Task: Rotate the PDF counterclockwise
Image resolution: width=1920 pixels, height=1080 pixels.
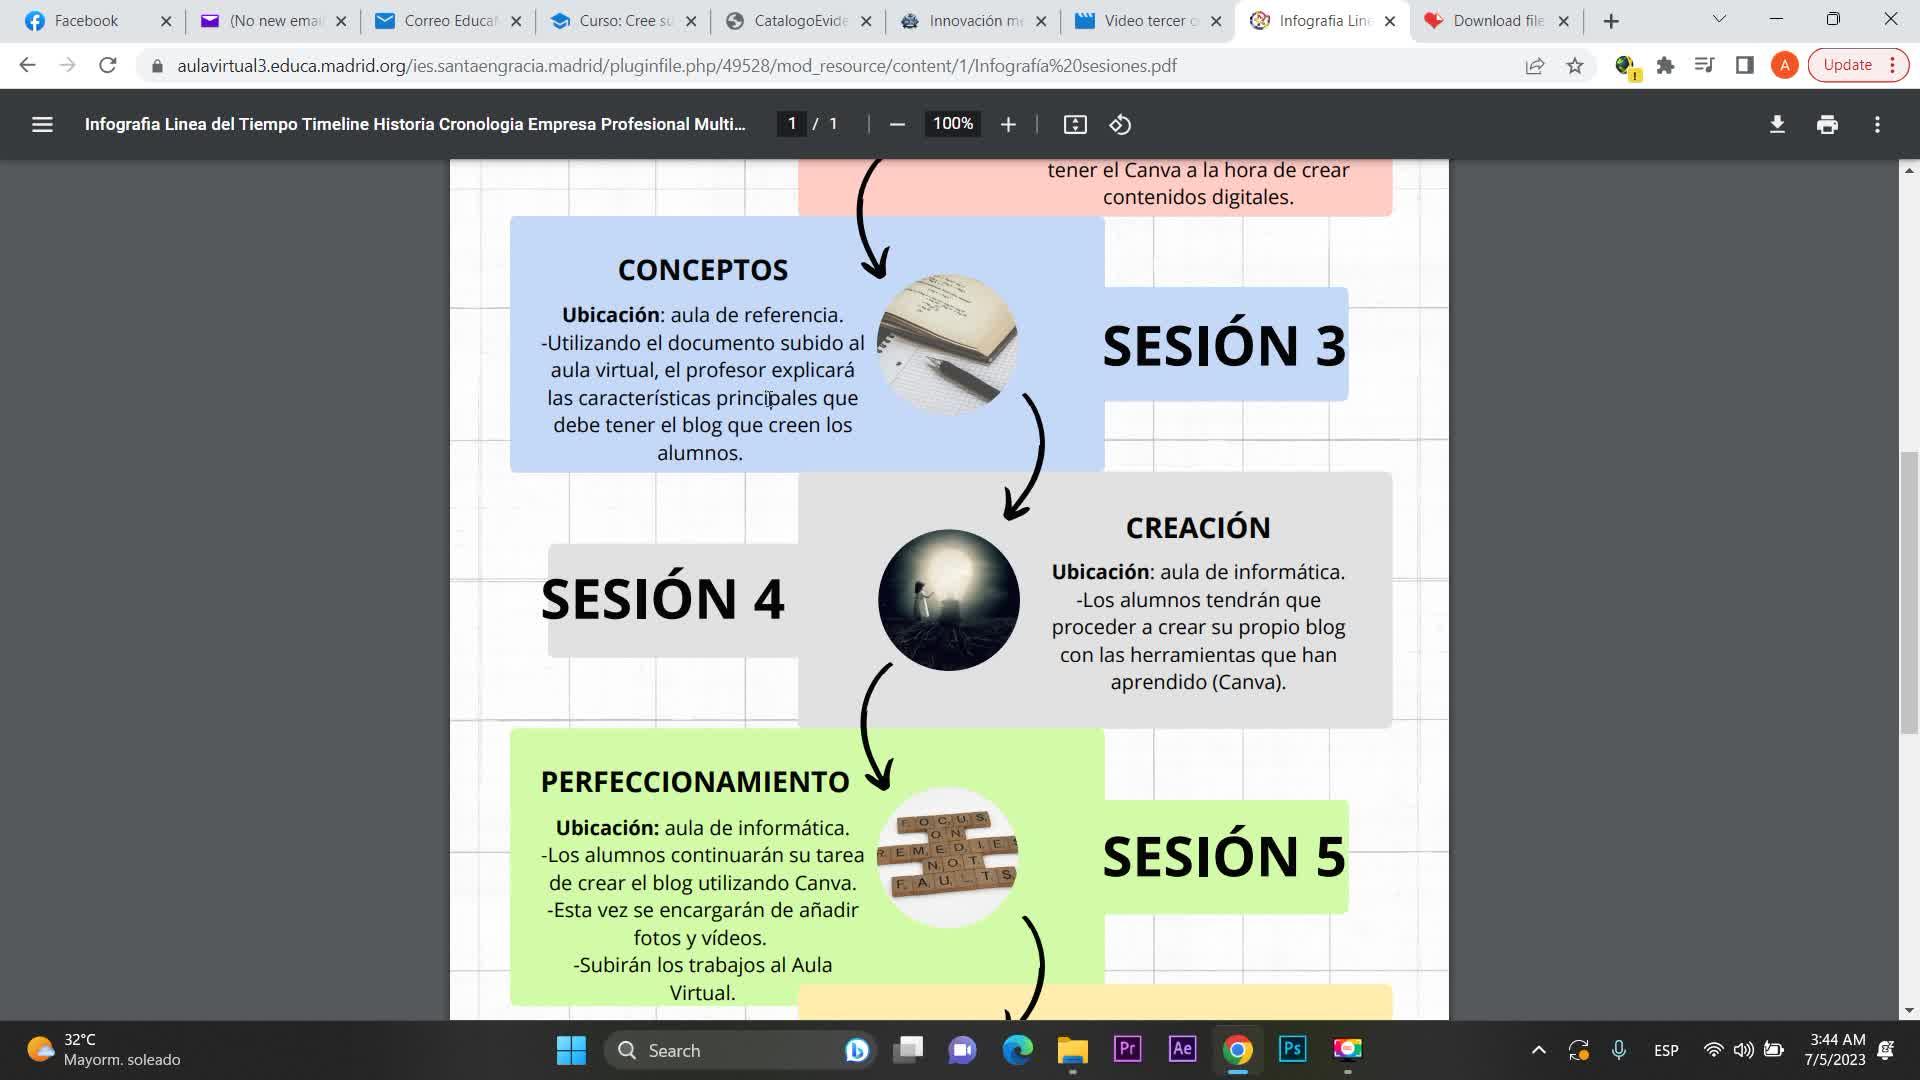Action: [1120, 124]
